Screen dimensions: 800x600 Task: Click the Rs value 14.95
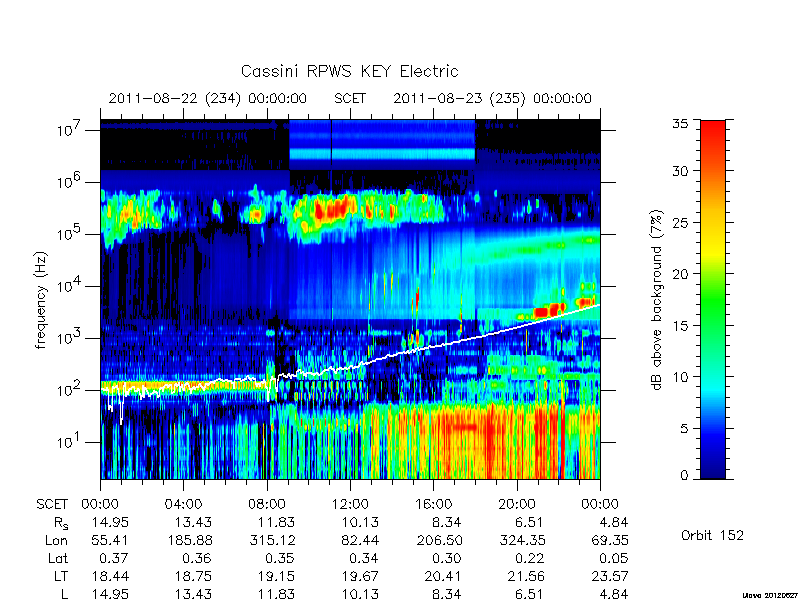pyautogui.click(x=110, y=522)
